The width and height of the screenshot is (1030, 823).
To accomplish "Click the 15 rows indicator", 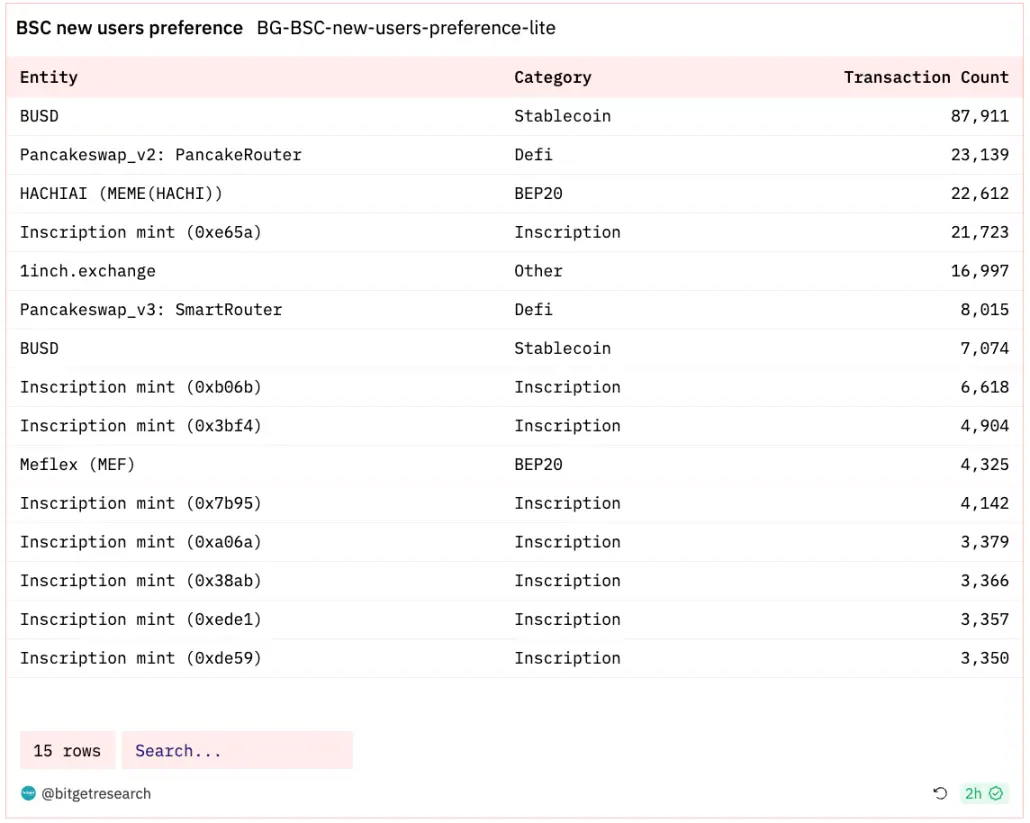I will pos(67,751).
